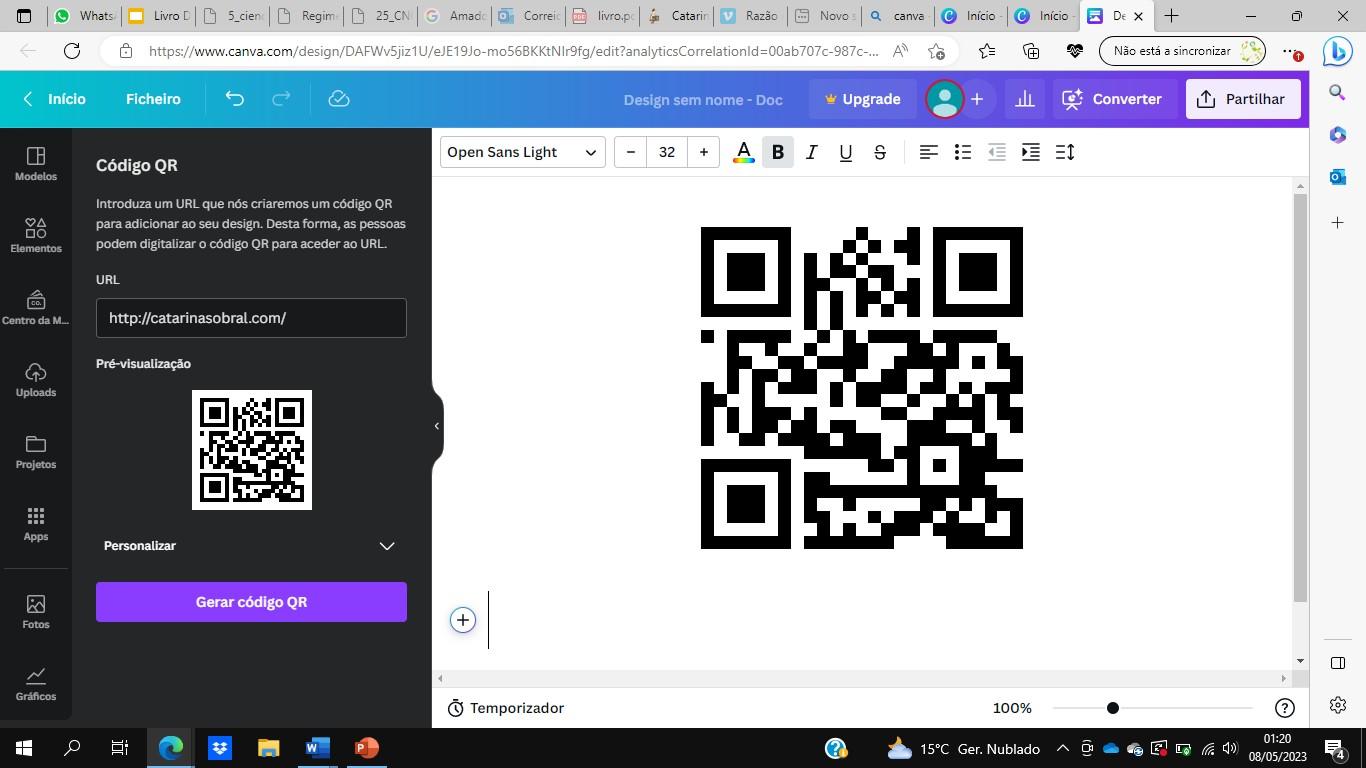Decrease font size with minus button

click(630, 152)
